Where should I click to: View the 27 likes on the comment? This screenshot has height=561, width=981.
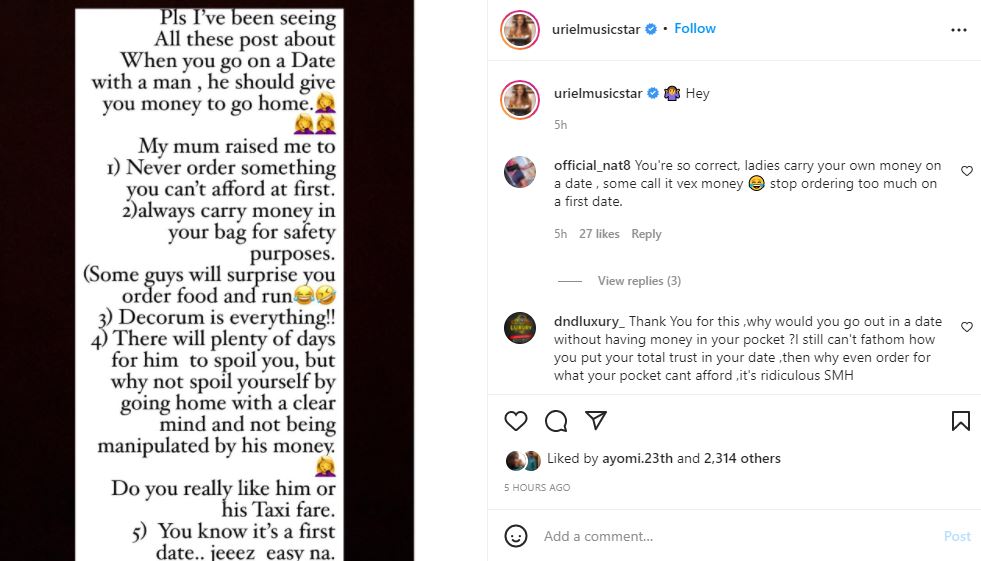click(599, 234)
